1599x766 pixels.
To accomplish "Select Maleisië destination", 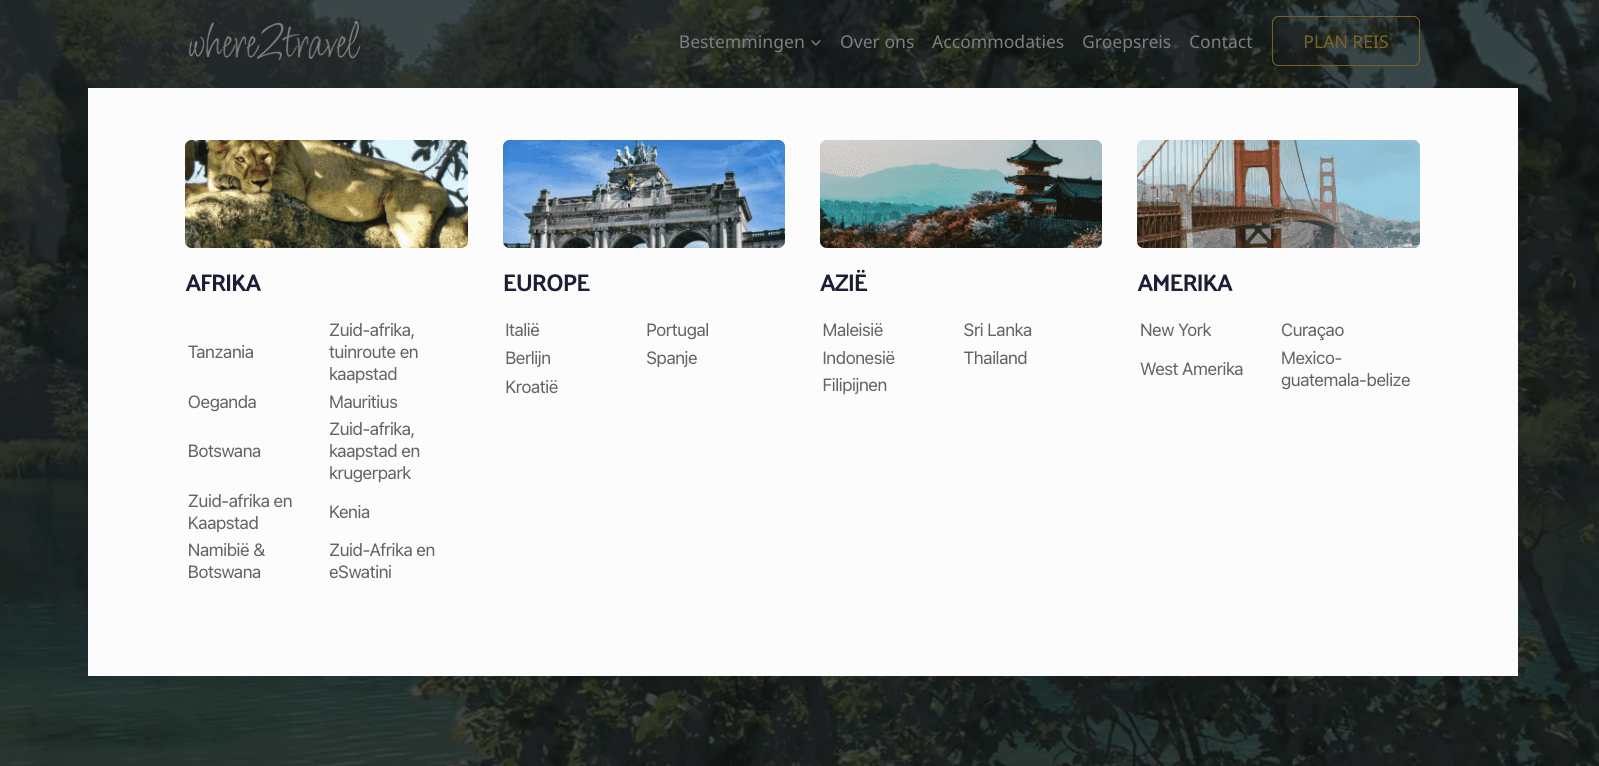I will point(853,330).
